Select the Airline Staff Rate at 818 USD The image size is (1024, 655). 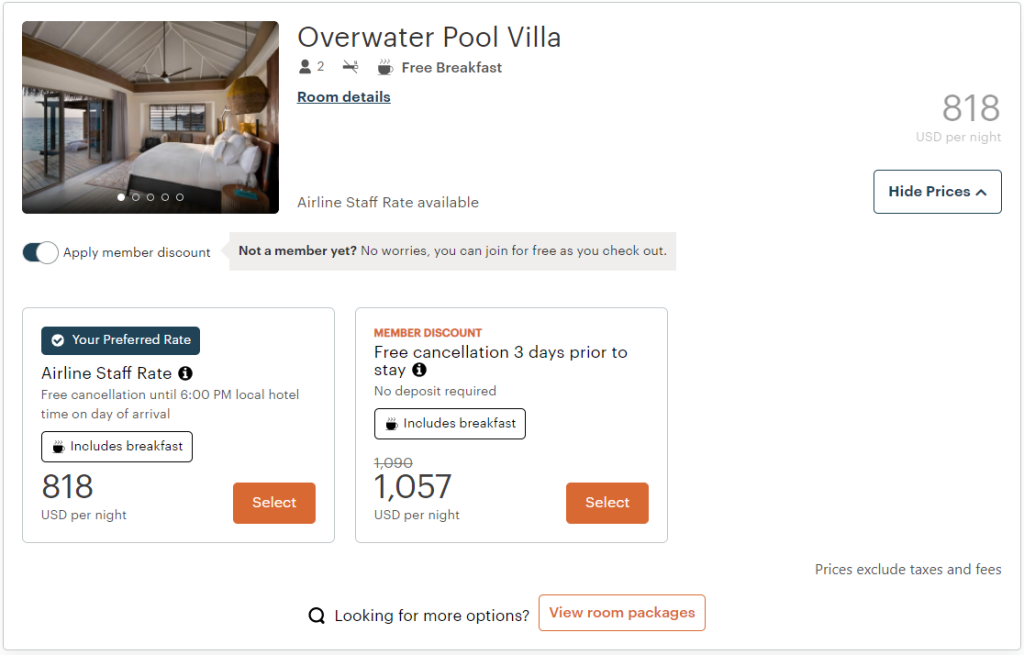tap(274, 503)
